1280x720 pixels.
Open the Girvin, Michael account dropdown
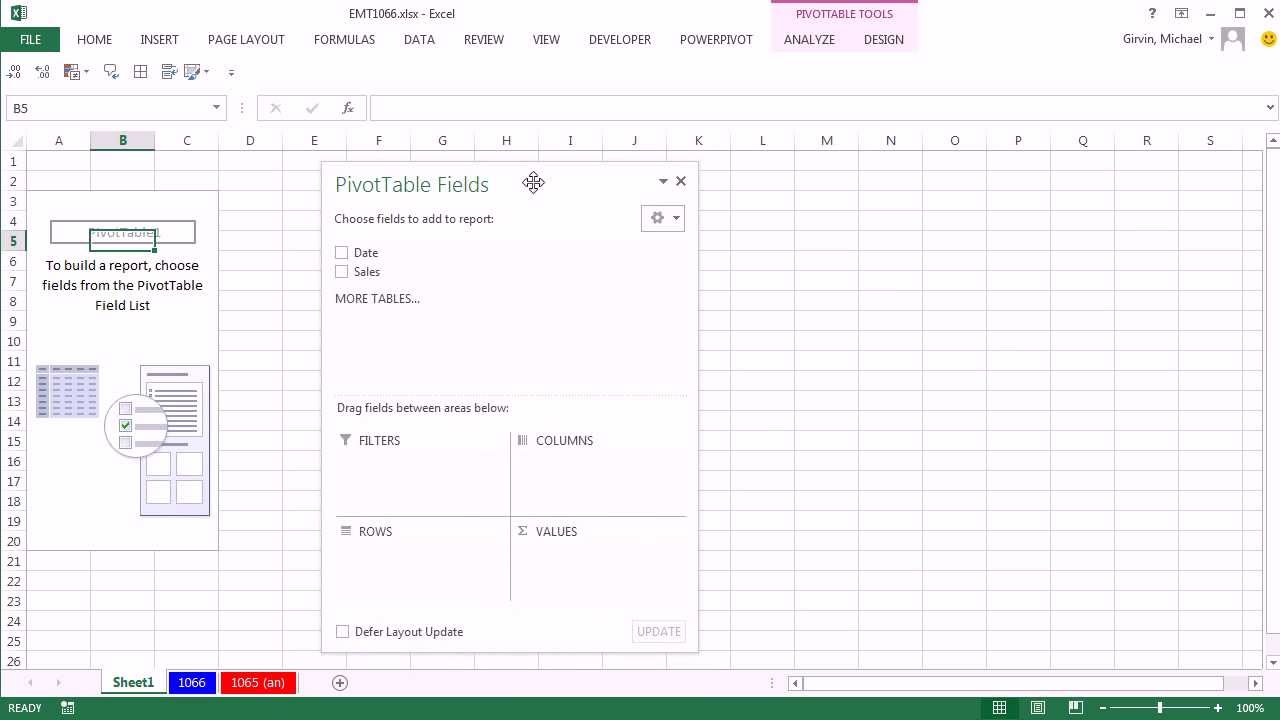(1168, 39)
